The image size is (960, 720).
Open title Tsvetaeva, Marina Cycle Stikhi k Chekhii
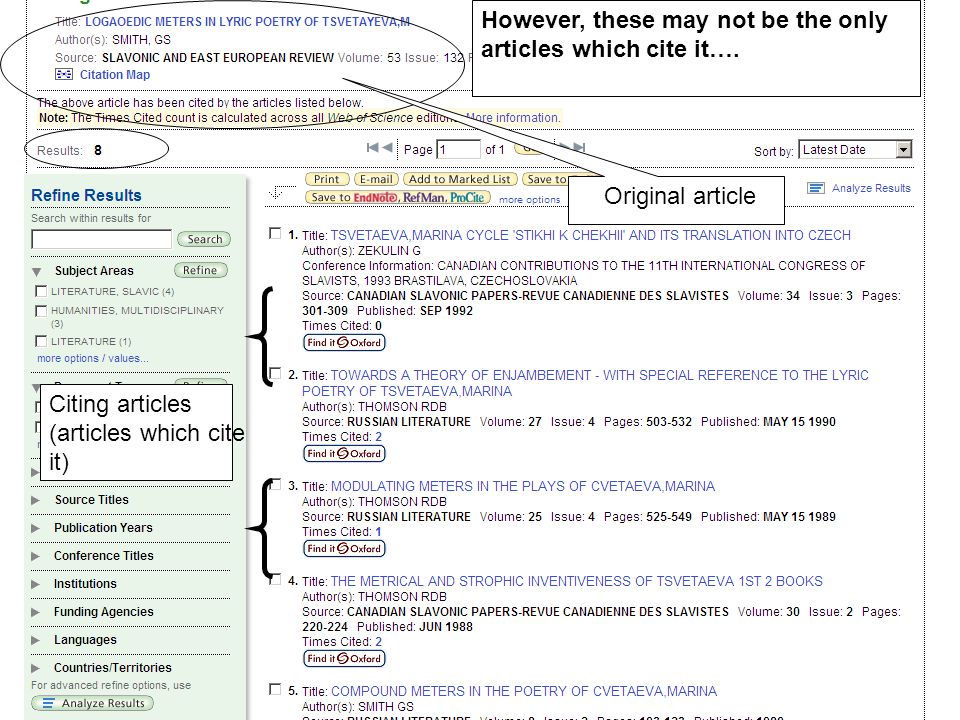click(591, 235)
